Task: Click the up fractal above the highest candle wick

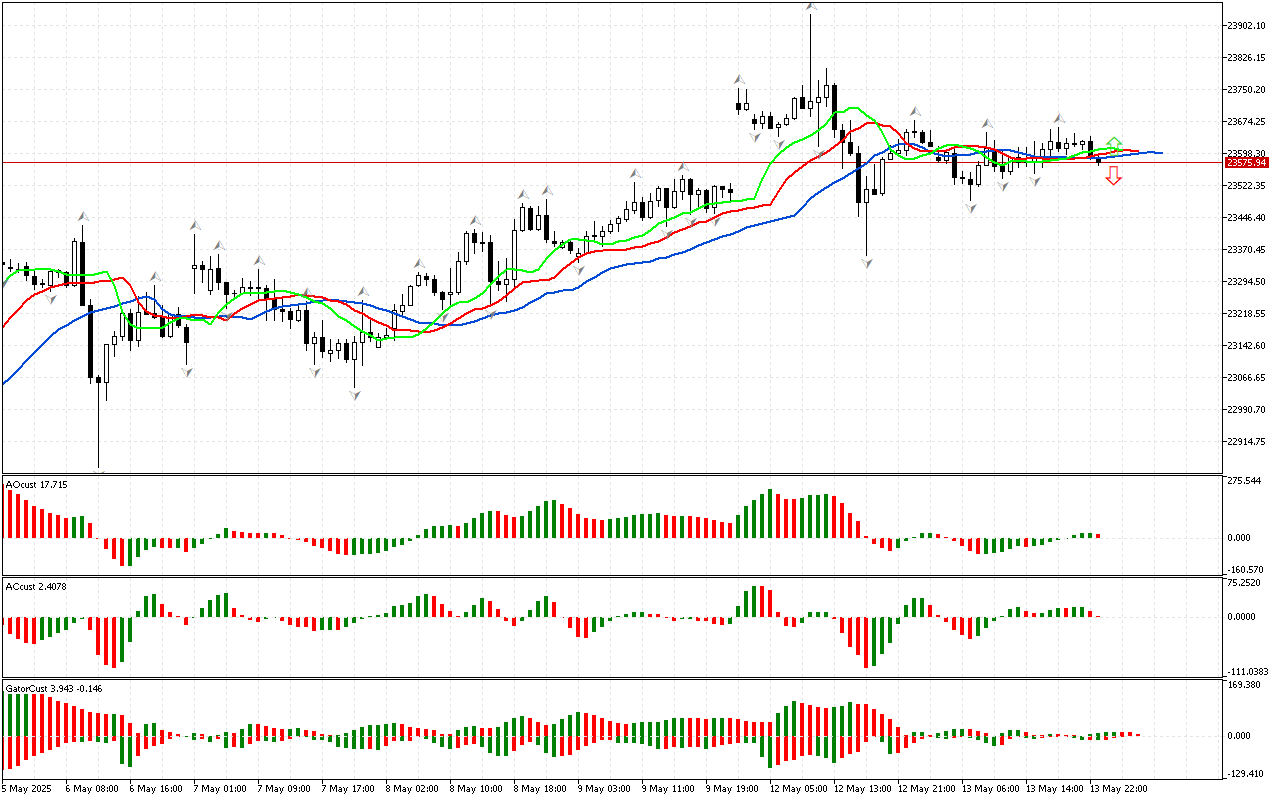Action: 811,8
